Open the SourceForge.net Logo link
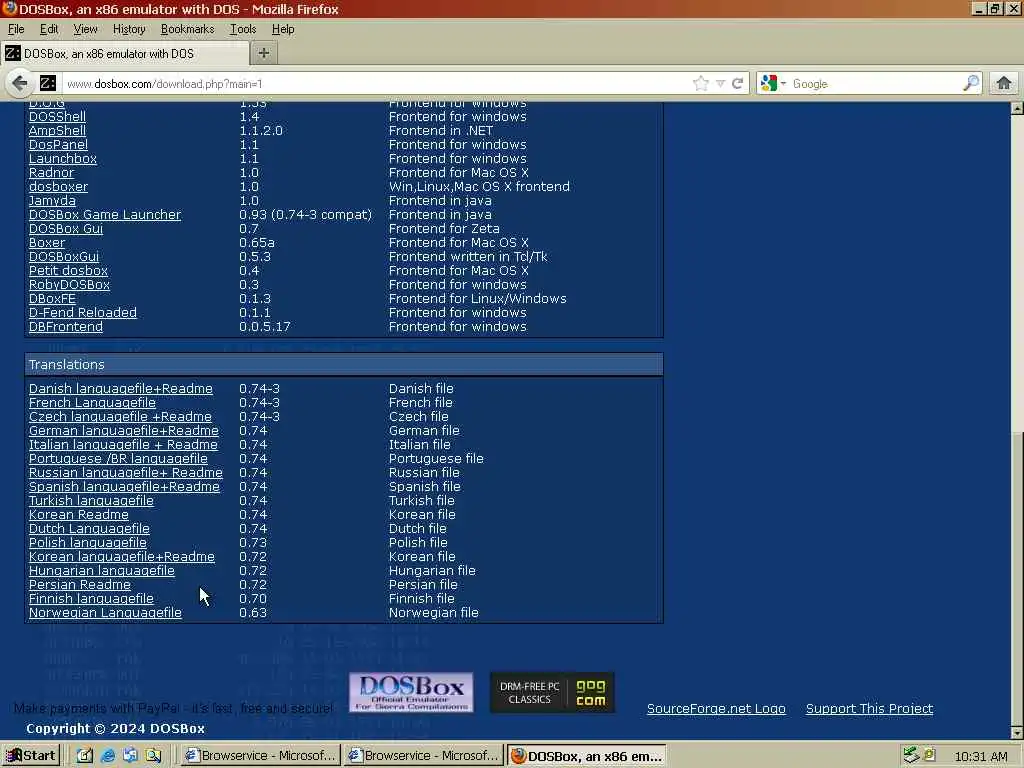The width and height of the screenshot is (1024, 768). [x=716, y=709]
